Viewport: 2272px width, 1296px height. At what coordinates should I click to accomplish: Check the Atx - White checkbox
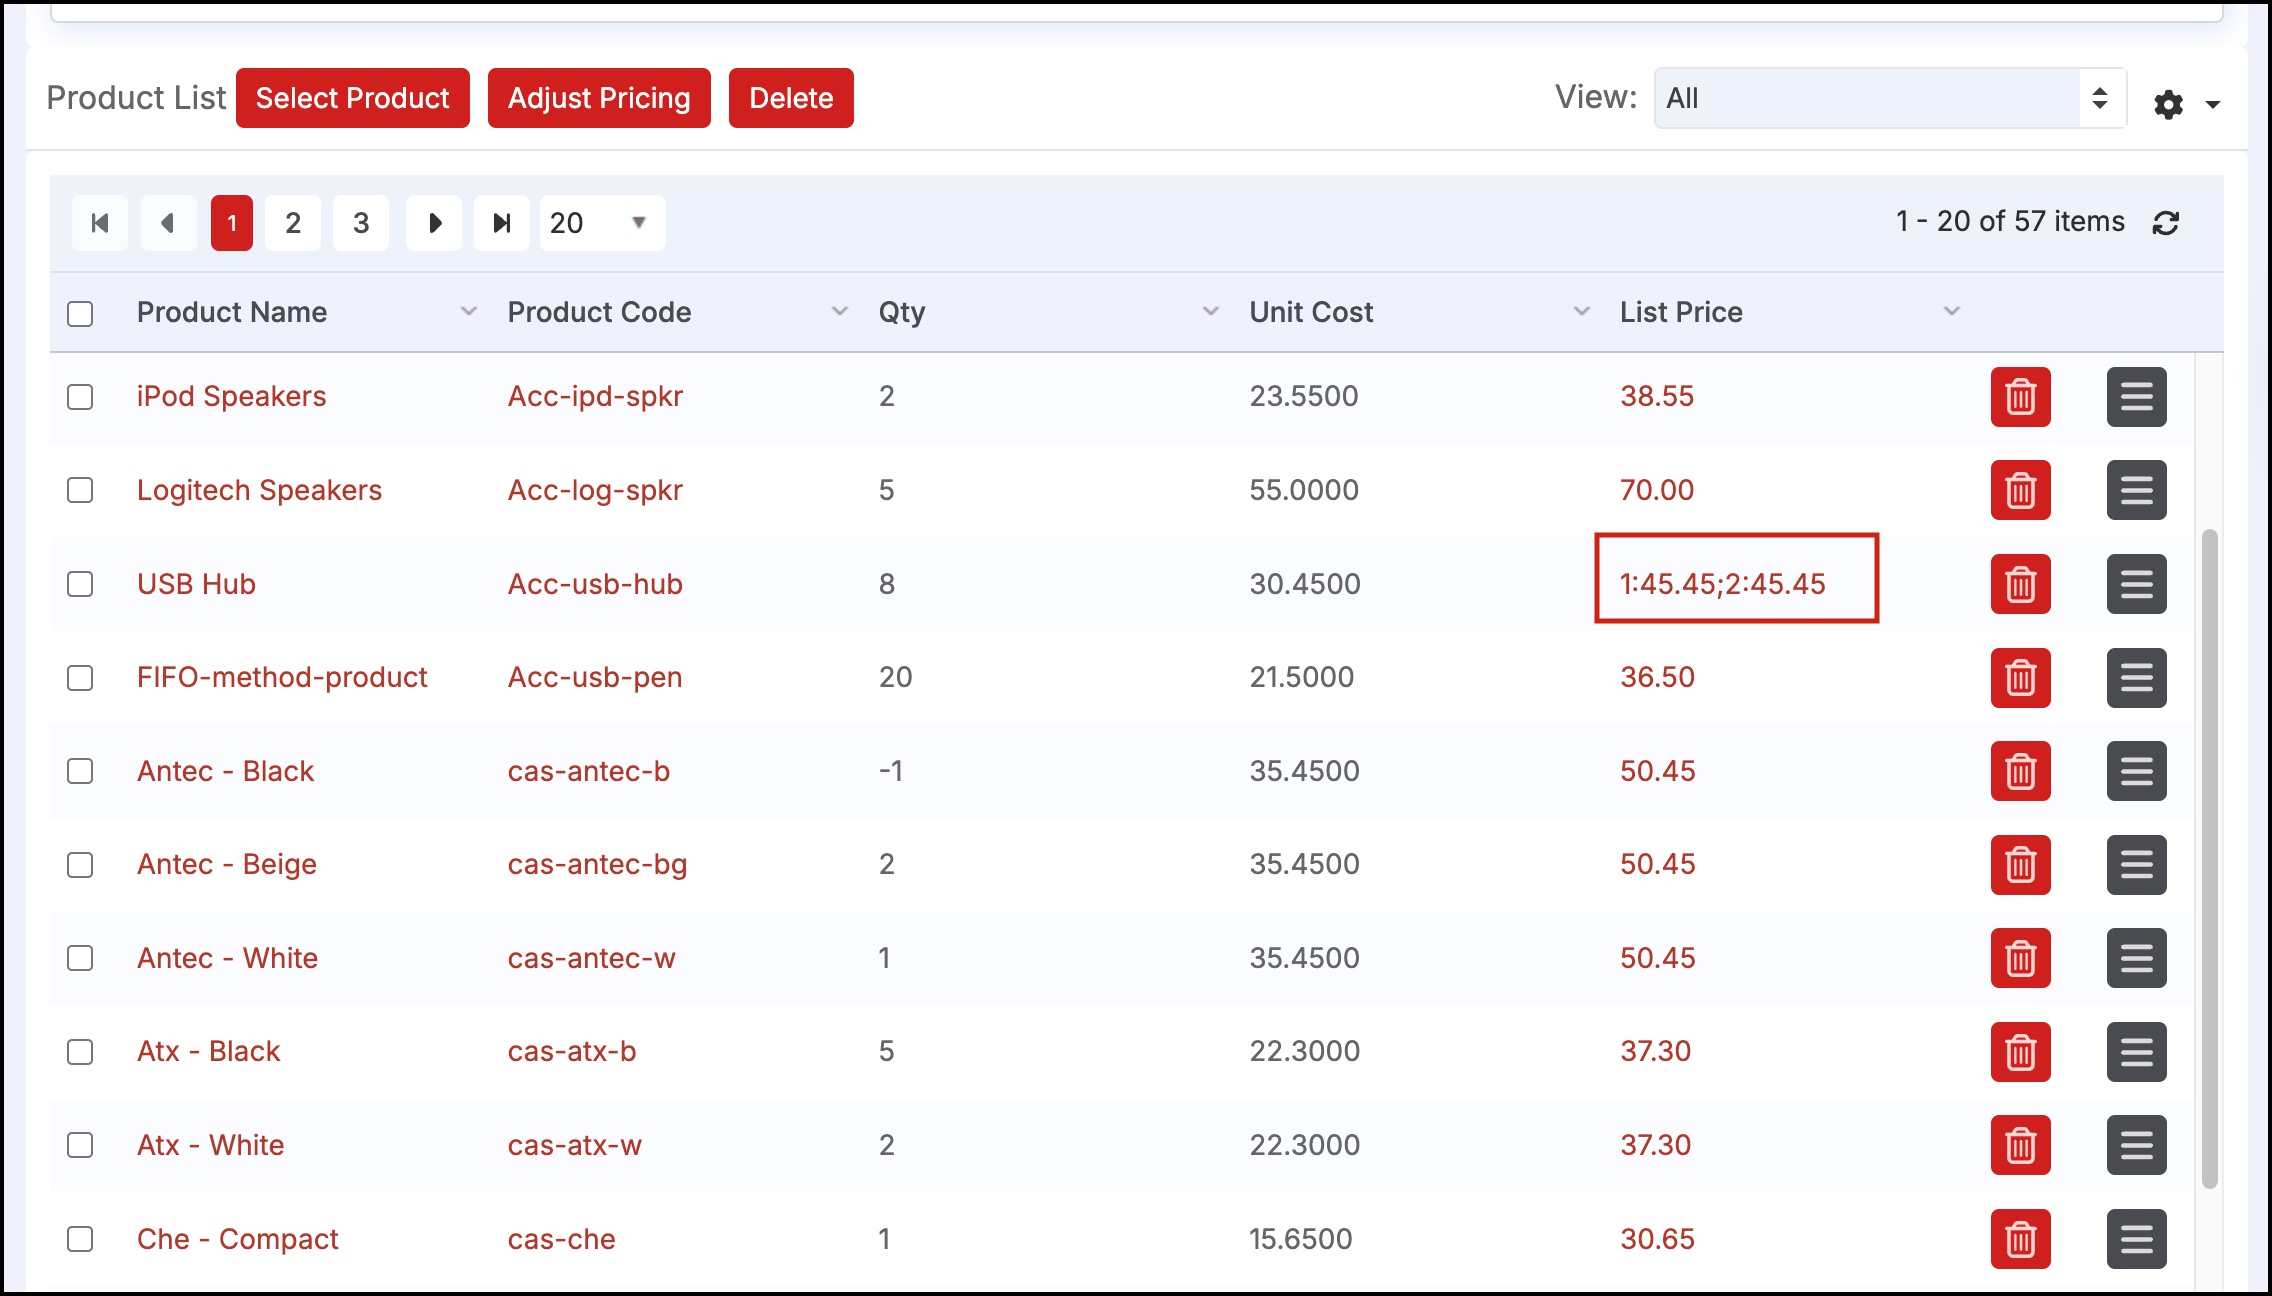tap(80, 1145)
